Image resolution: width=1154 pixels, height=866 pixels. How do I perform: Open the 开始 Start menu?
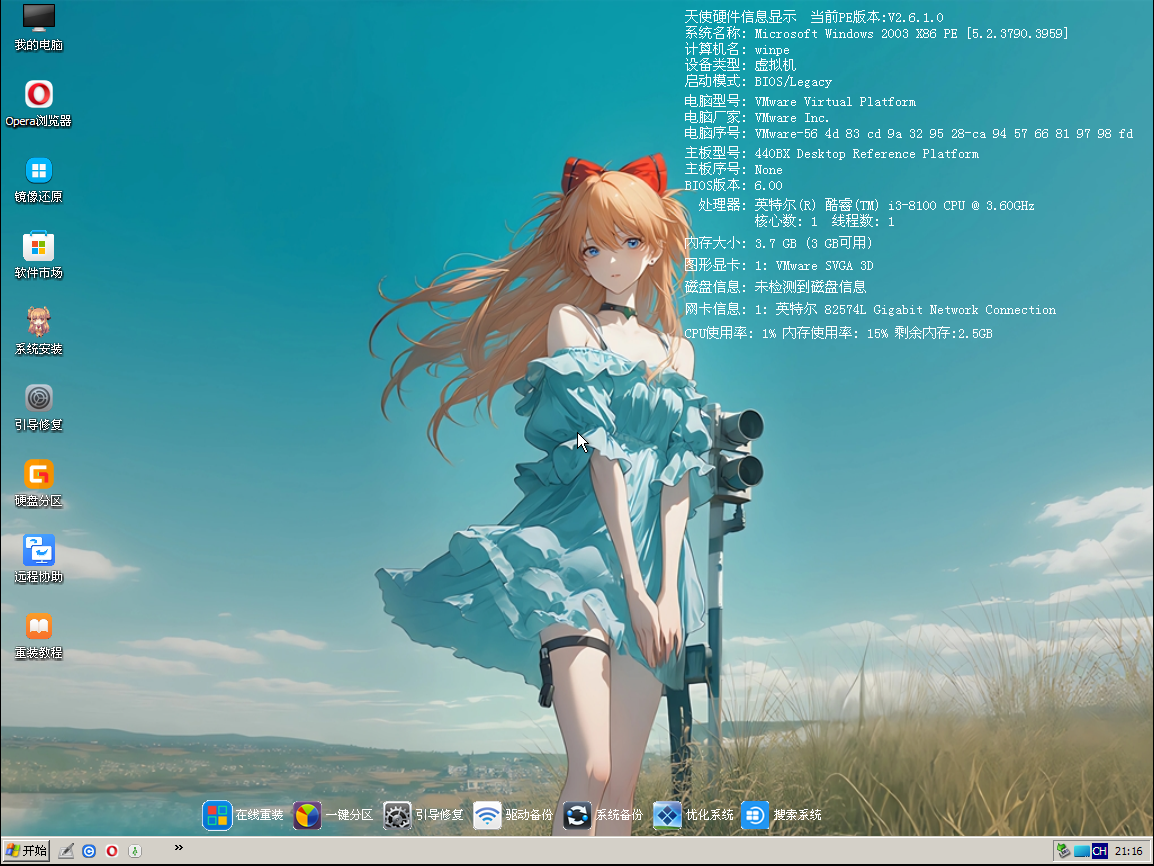[24, 851]
